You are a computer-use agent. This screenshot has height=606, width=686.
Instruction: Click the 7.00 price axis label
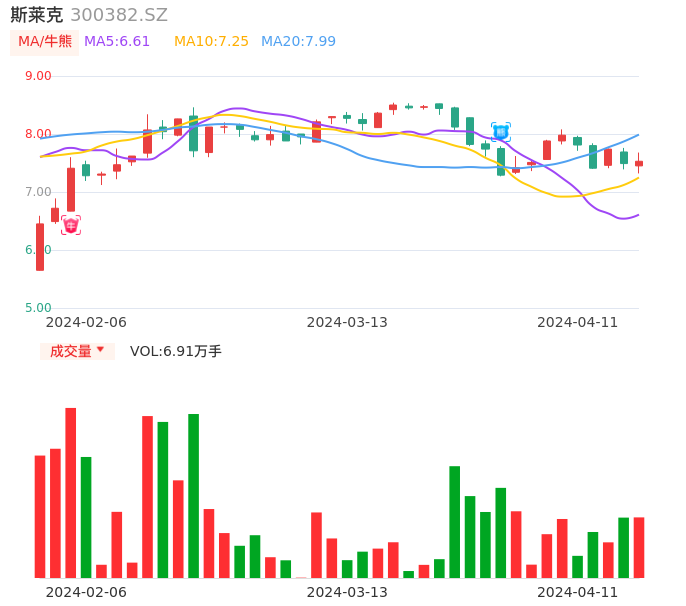(38, 192)
